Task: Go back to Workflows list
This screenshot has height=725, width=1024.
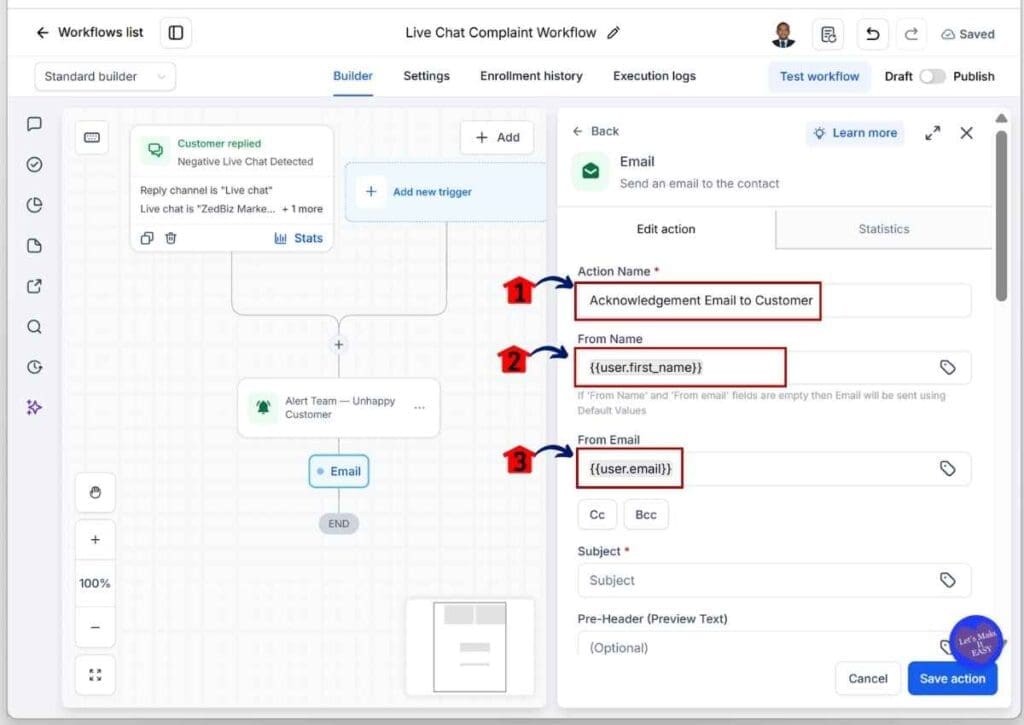Action: click(x=89, y=33)
